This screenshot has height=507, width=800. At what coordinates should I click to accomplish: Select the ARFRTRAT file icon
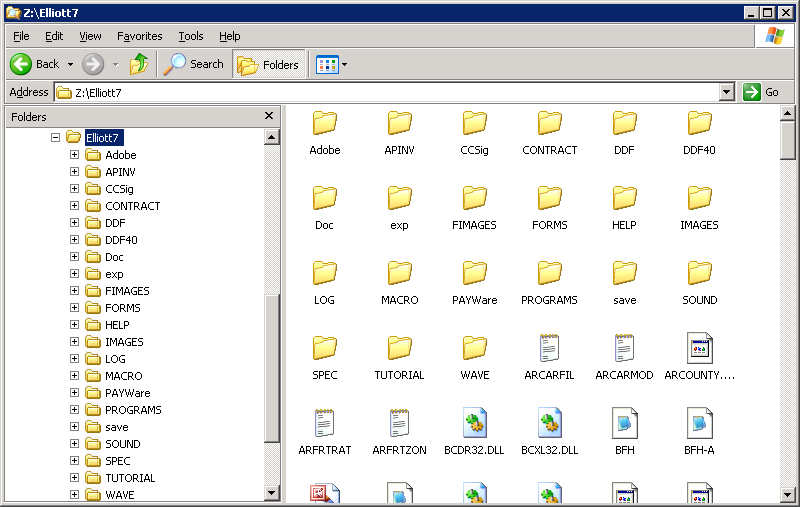click(x=324, y=423)
